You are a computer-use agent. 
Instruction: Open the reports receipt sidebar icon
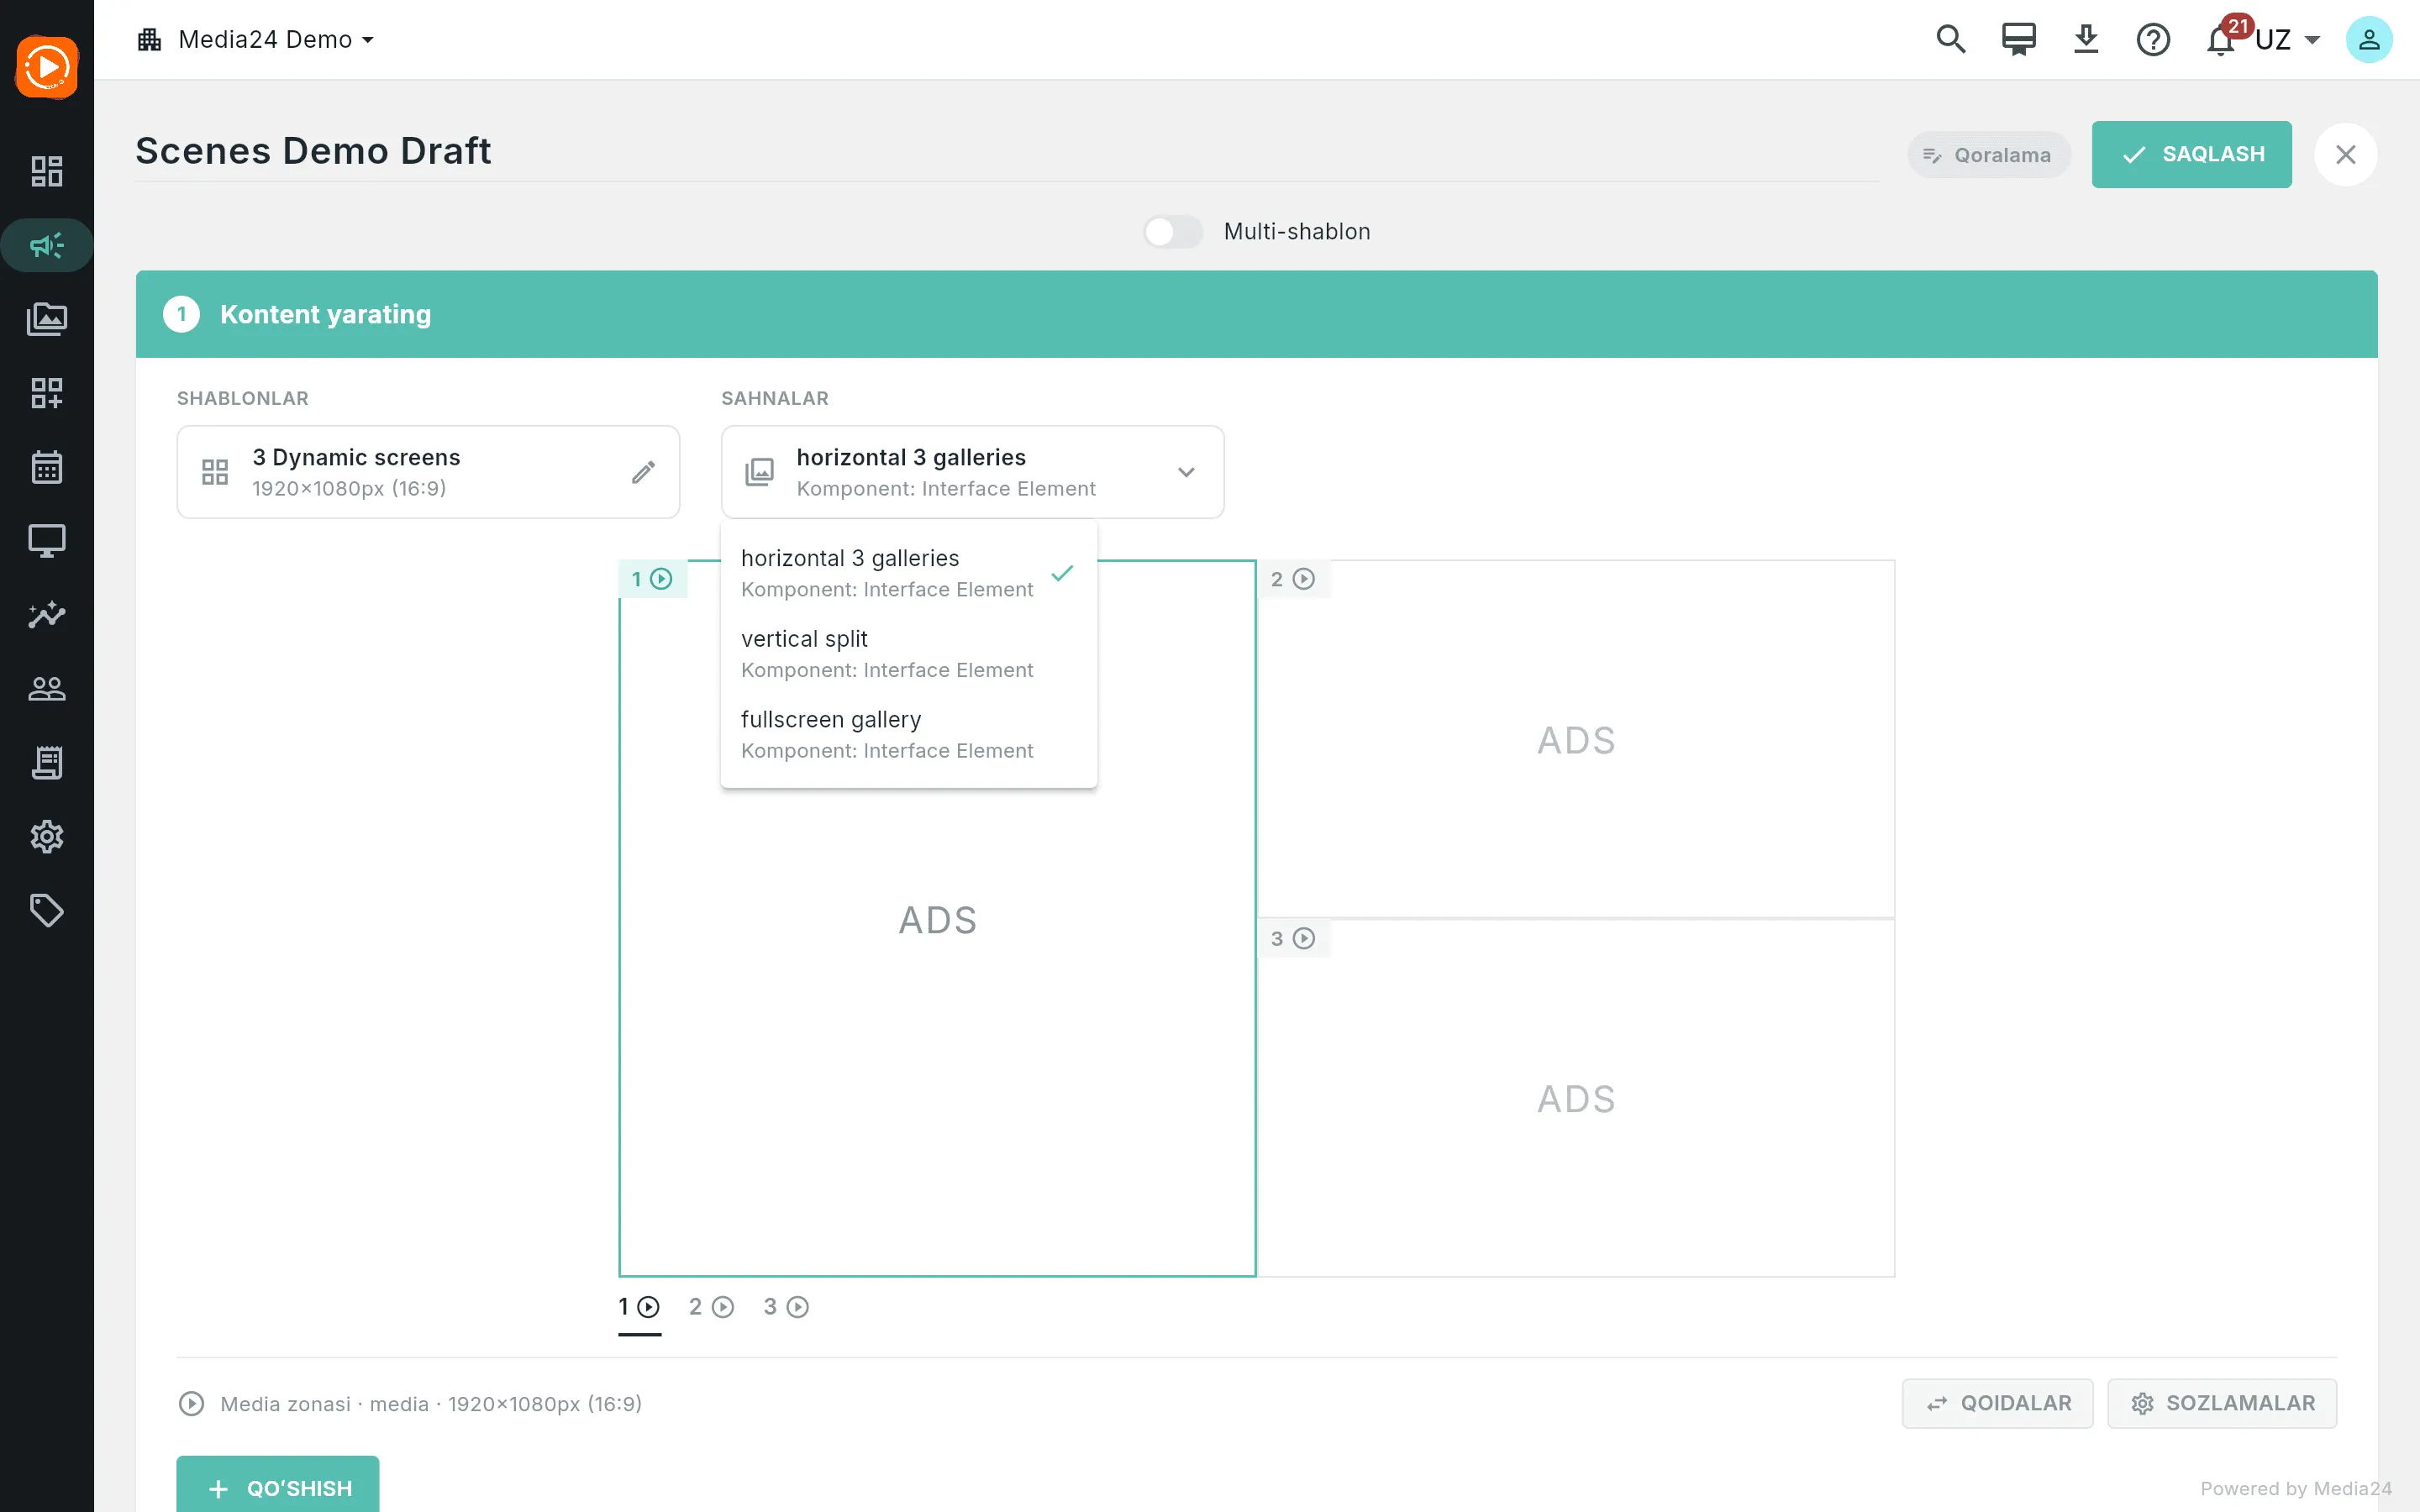(47, 763)
